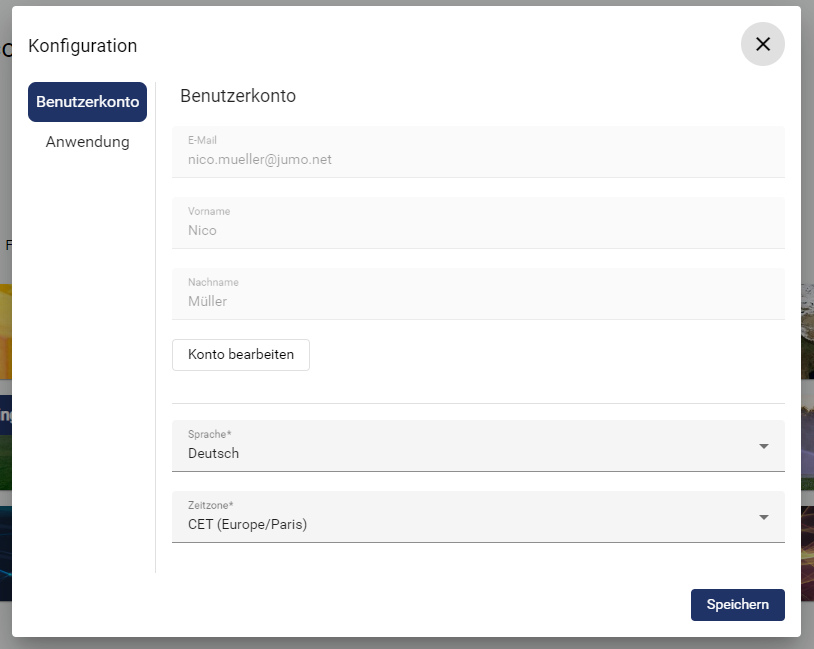Screen dimensions: 814x649
Task: Click the Konfiguration dialog title
Action: [x=83, y=46]
